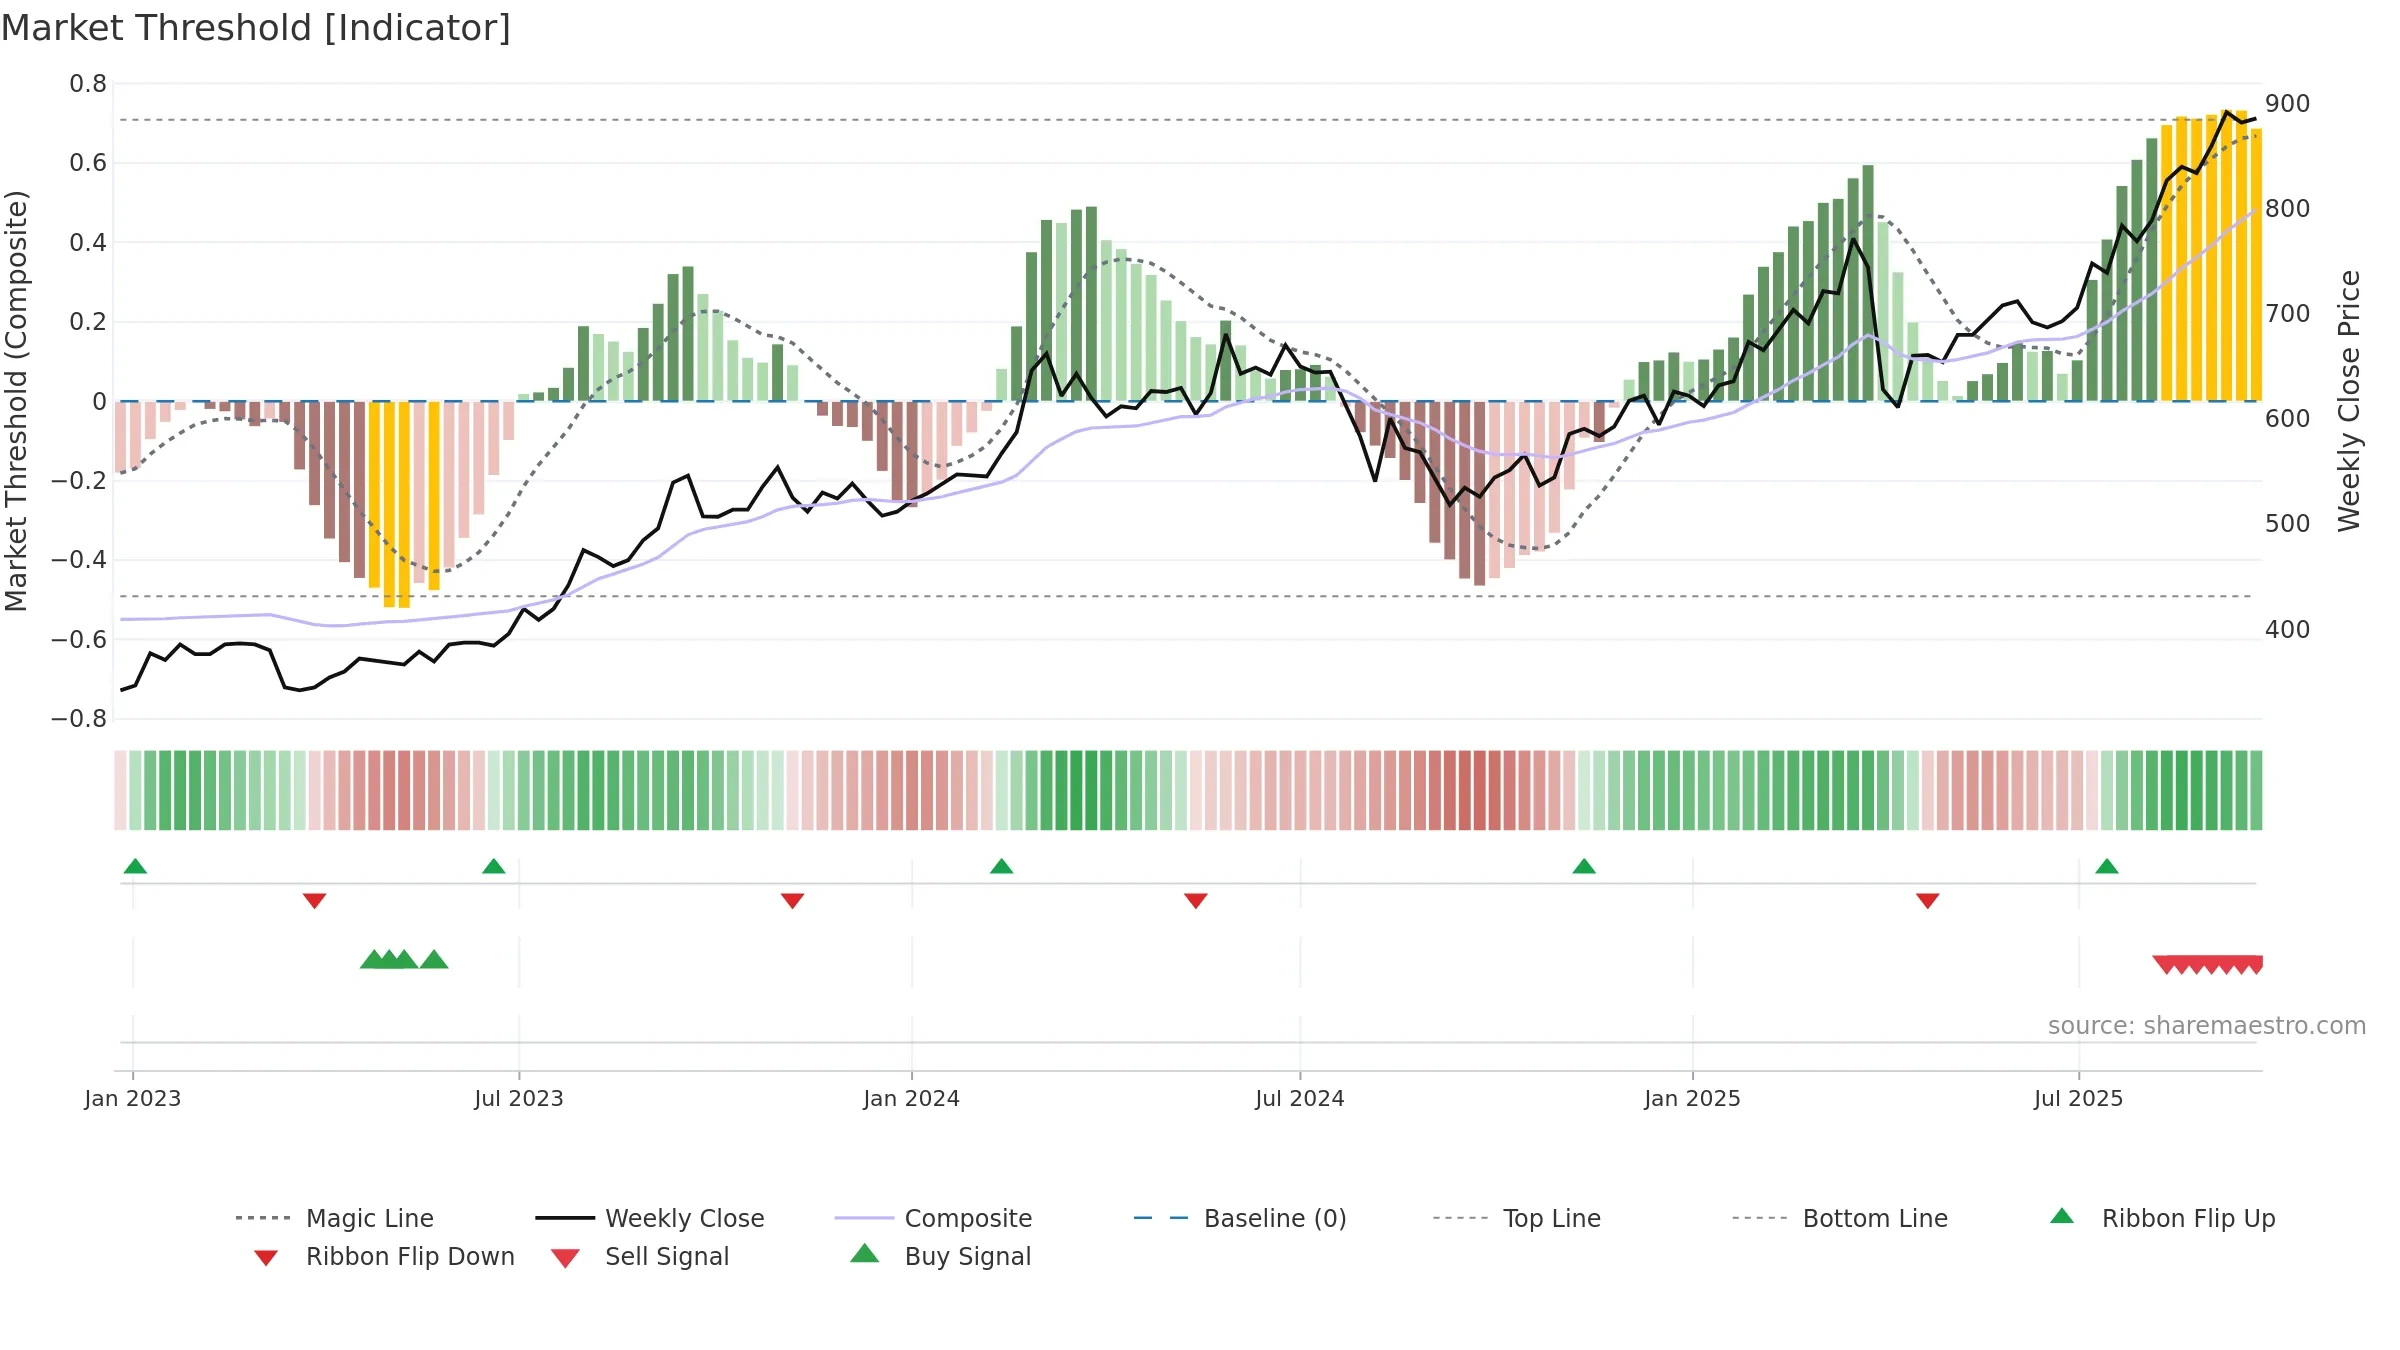Screen dimensions: 2400x1350
Task: Click the Jan 2024 axis label
Action: (x=912, y=1099)
